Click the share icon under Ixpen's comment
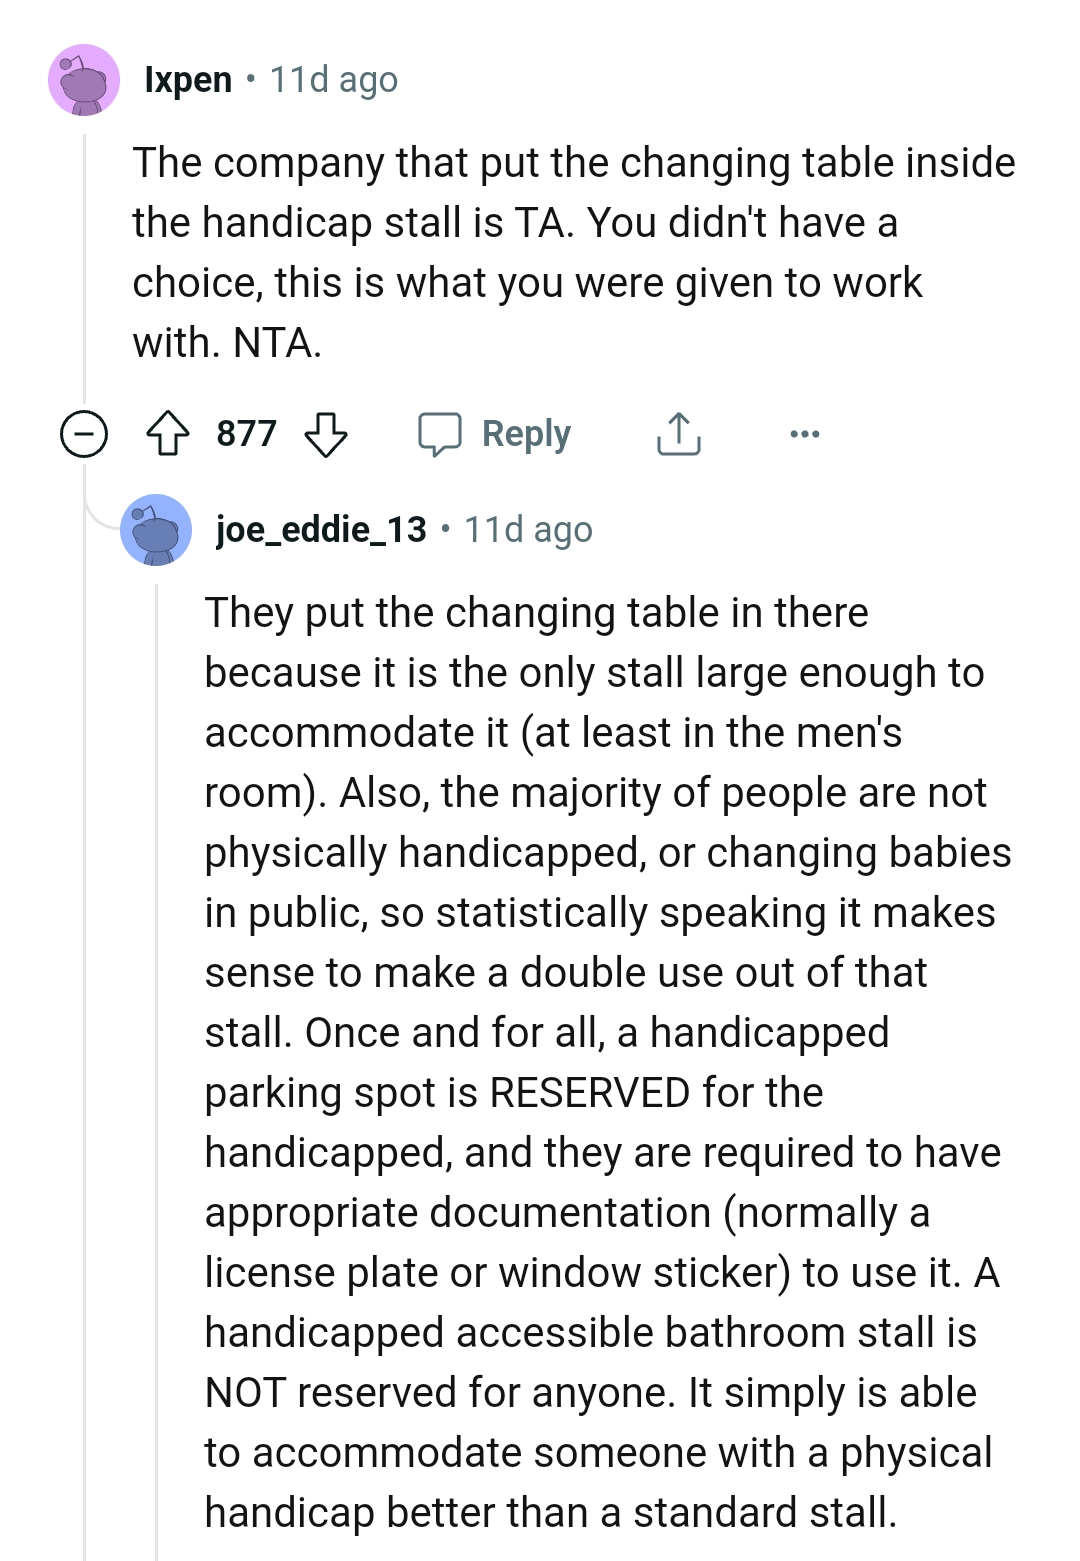Screen dimensions: 1080x1561 tap(678, 434)
